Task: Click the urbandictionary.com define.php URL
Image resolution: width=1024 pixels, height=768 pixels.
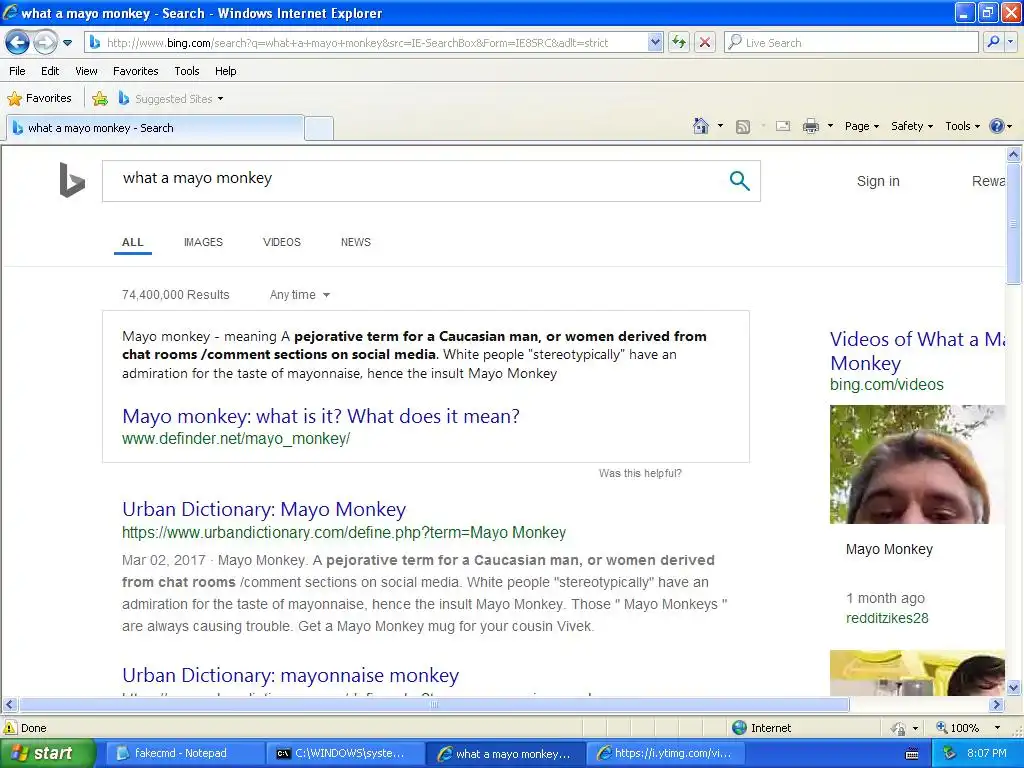Action: [x=344, y=533]
